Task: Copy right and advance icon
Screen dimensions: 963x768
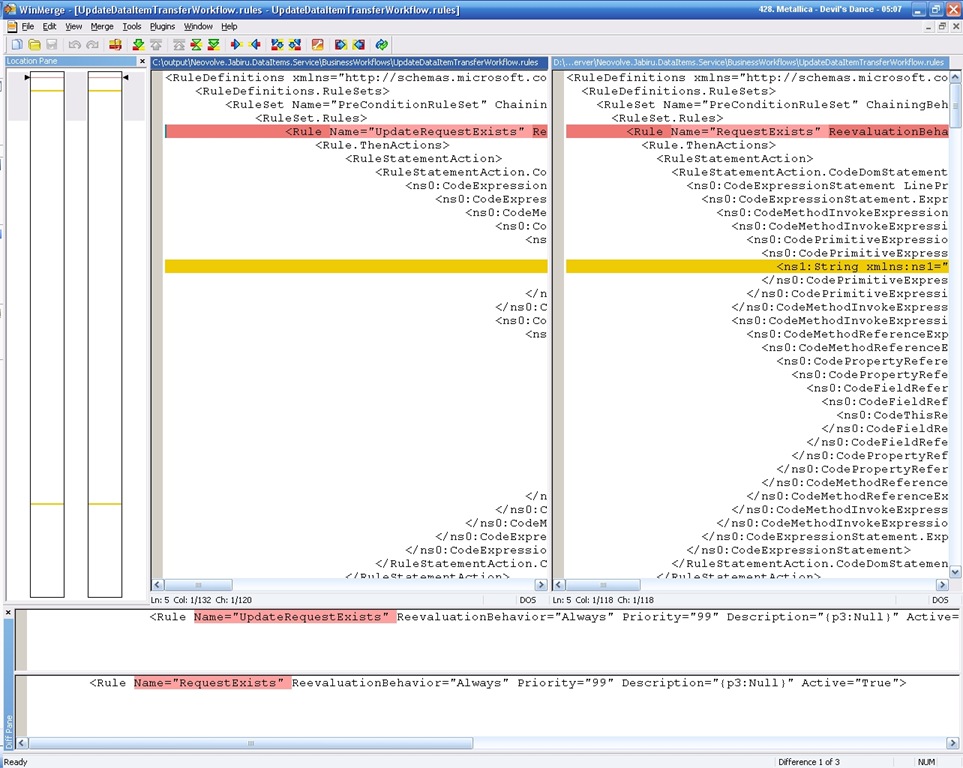Action: 277,44
